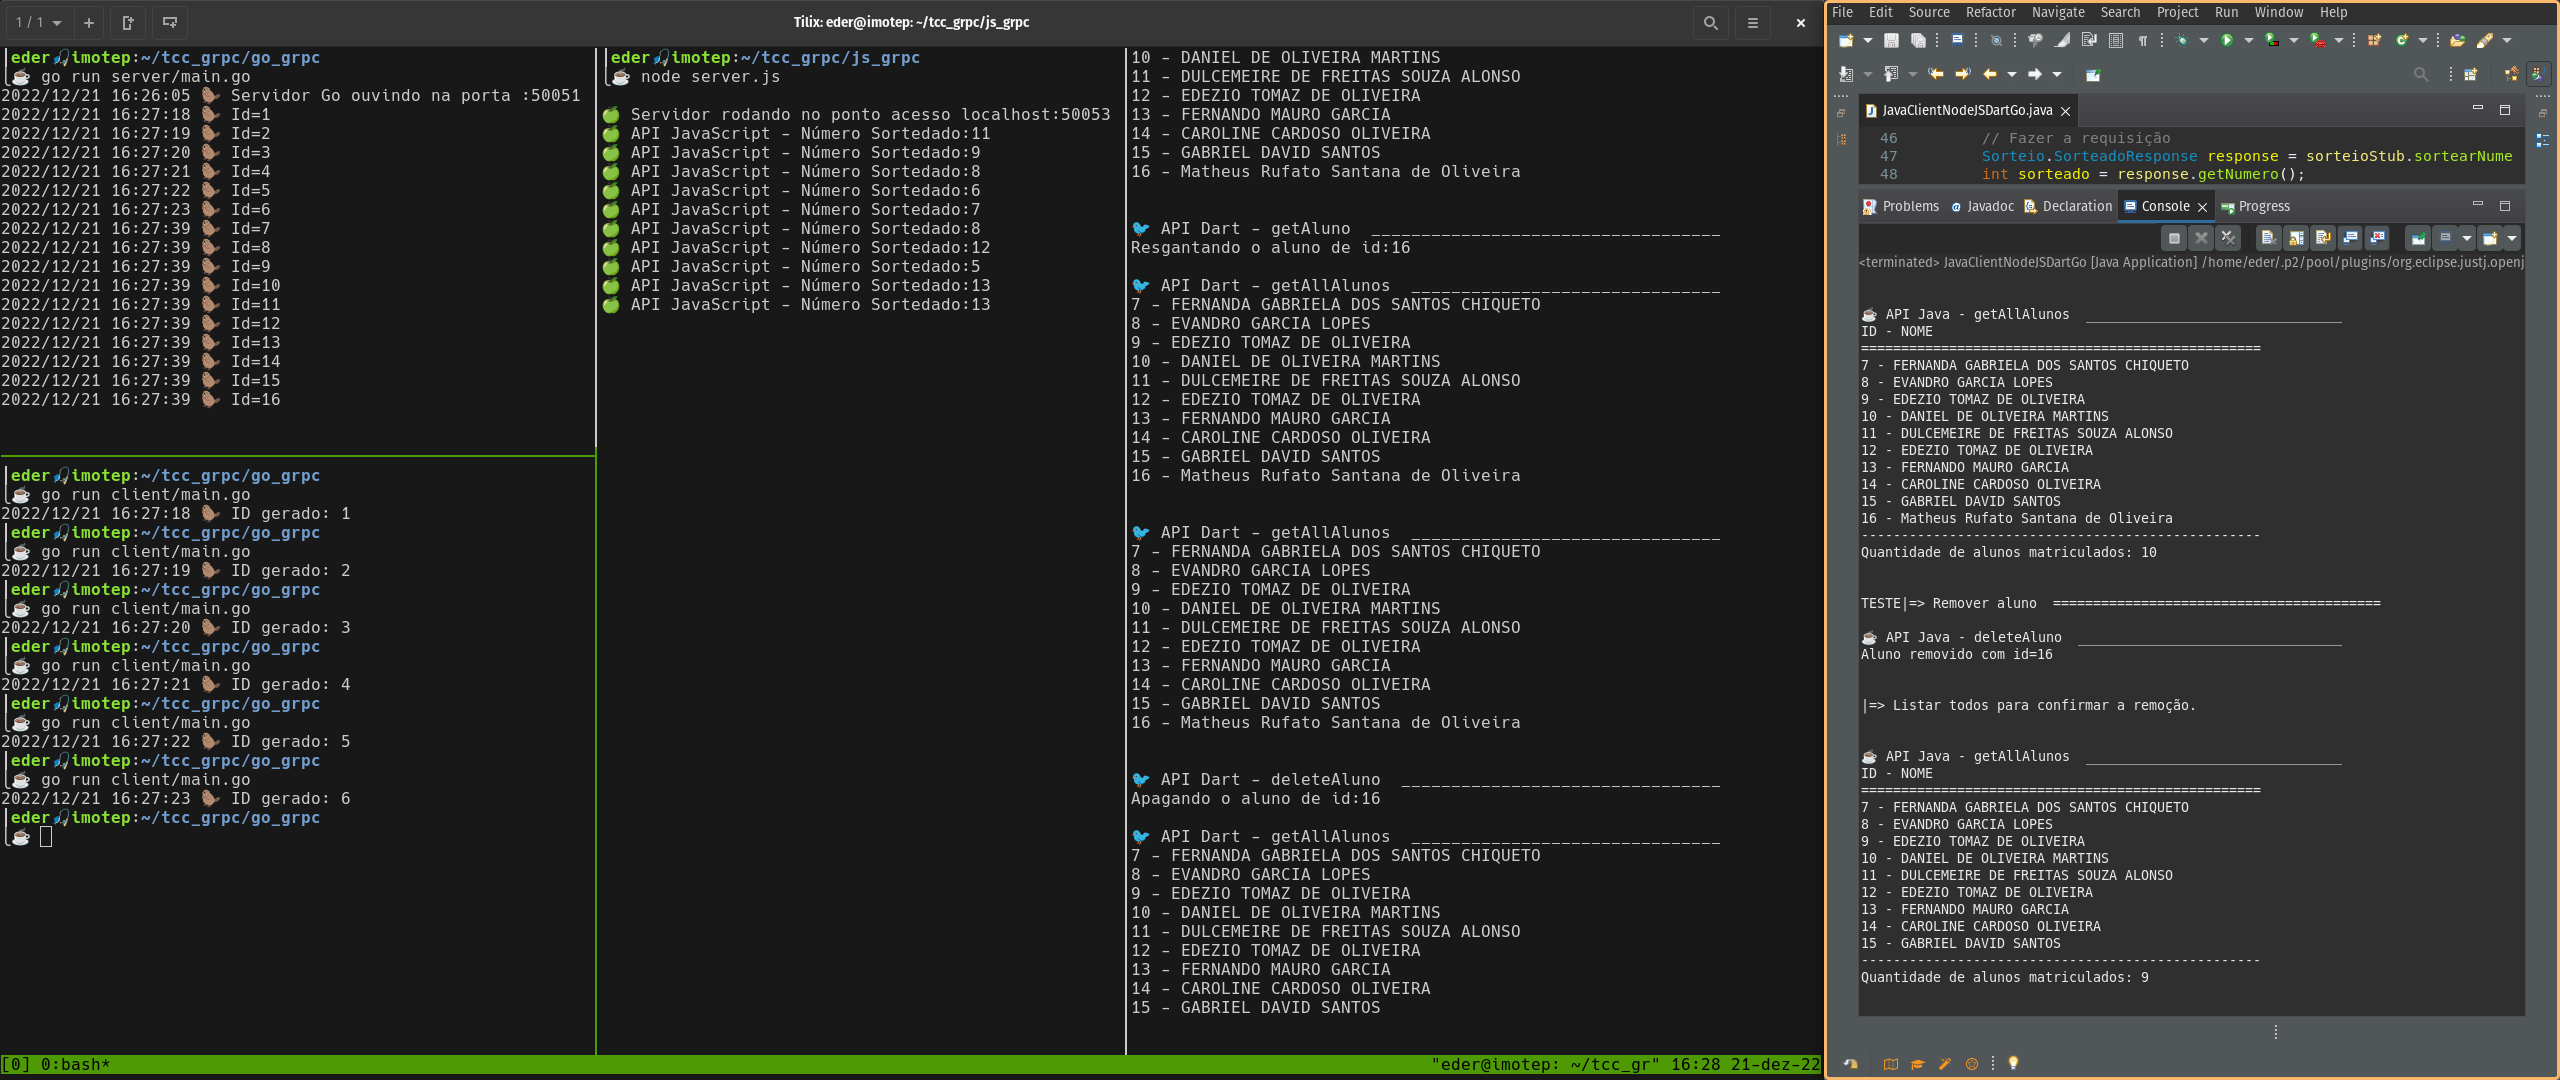The width and height of the screenshot is (2560, 1080).
Task: Click the Debug bug icon in Eclipse toolbar
Action: click(x=2182, y=40)
